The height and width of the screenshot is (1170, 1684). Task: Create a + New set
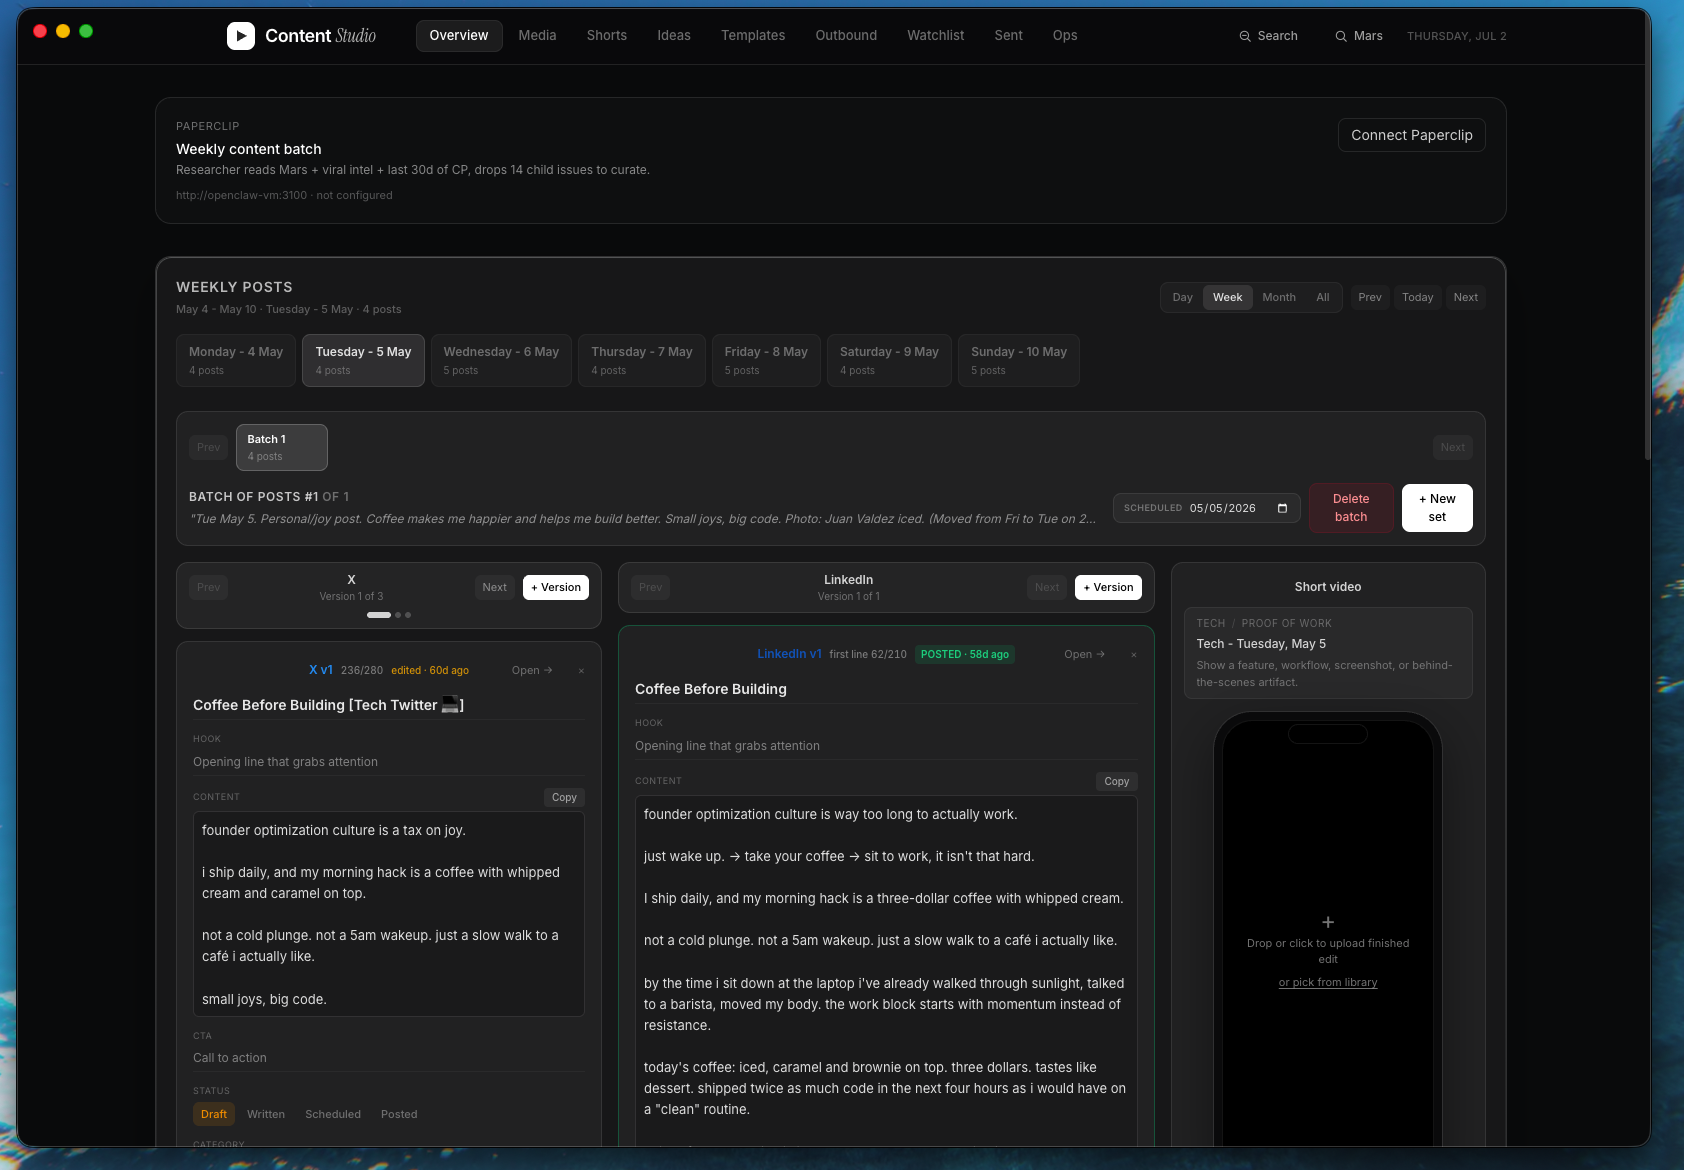(x=1437, y=508)
